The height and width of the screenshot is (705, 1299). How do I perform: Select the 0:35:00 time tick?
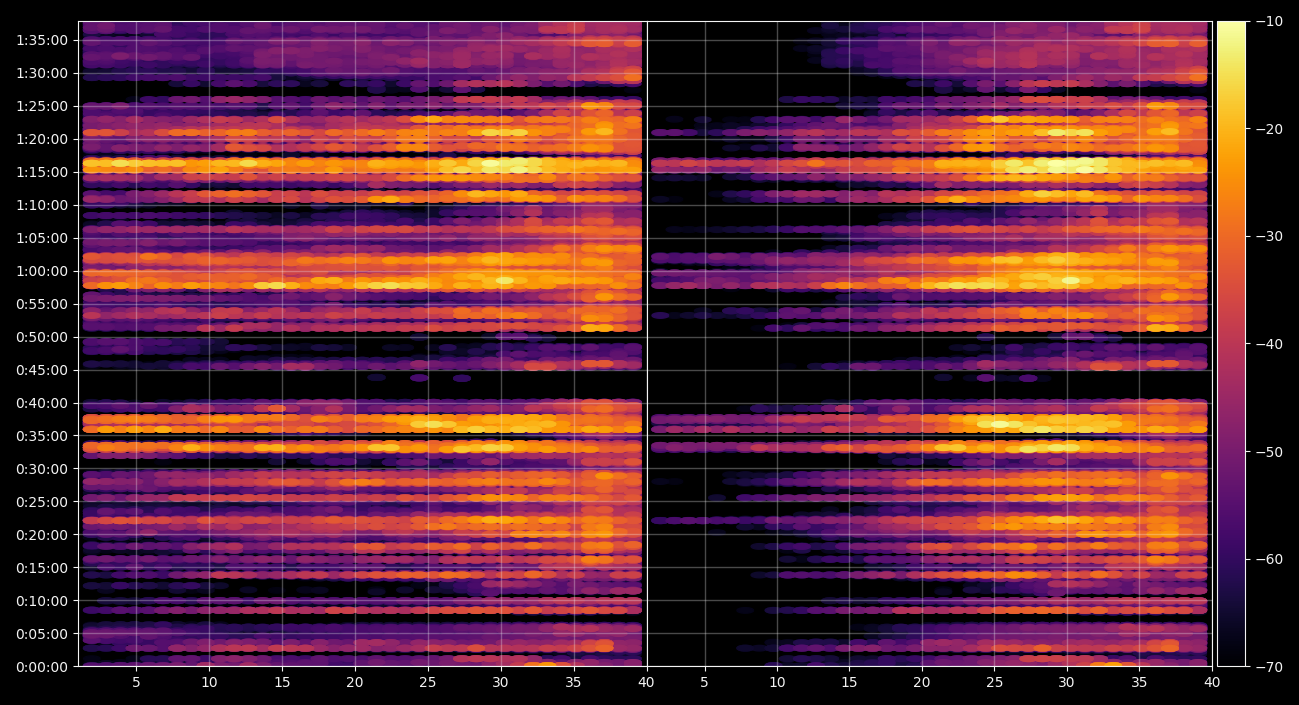coord(42,436)
